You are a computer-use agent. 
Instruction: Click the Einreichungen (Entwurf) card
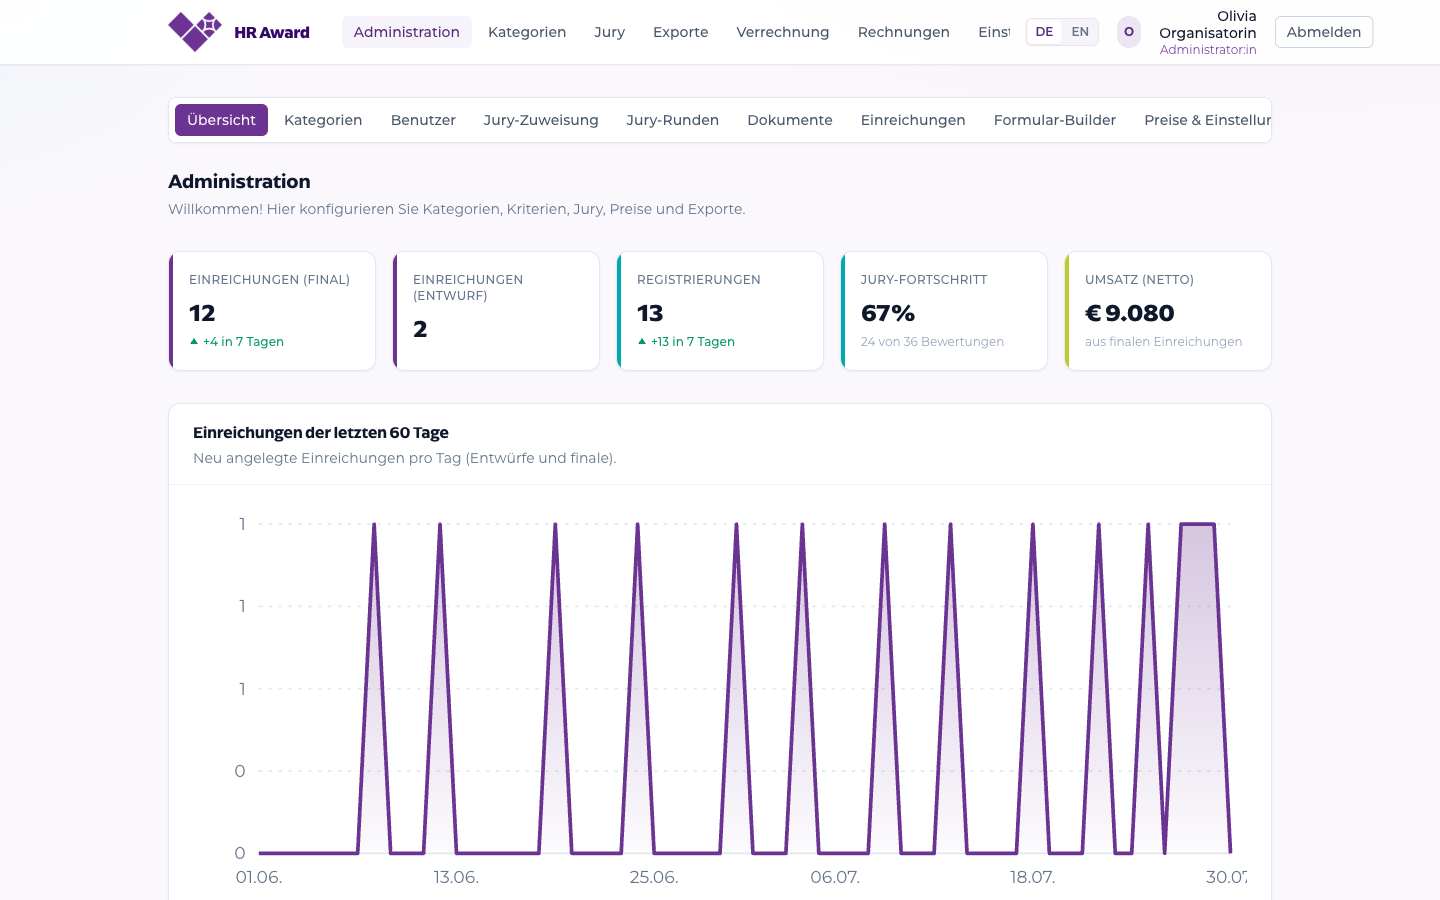(x=496, y=311)
